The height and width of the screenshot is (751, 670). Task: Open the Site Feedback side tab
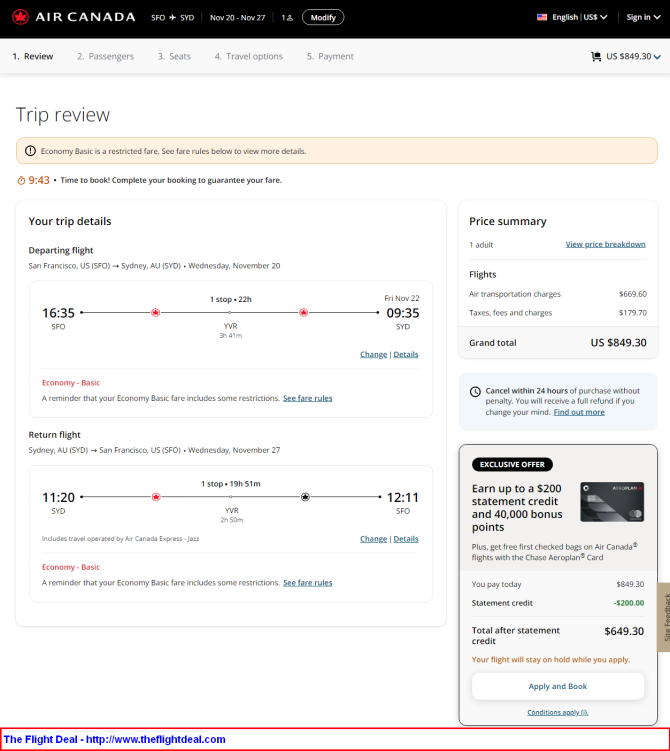pos(665,617)
